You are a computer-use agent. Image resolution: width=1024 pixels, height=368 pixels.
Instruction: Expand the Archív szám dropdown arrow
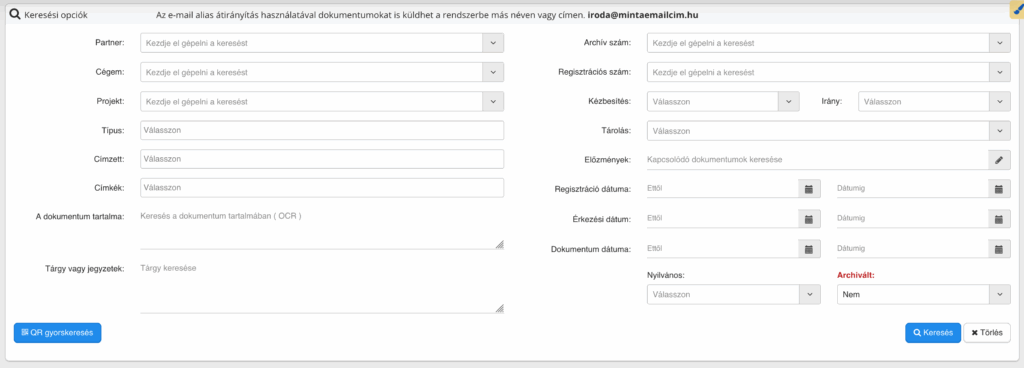click(999, 43)
